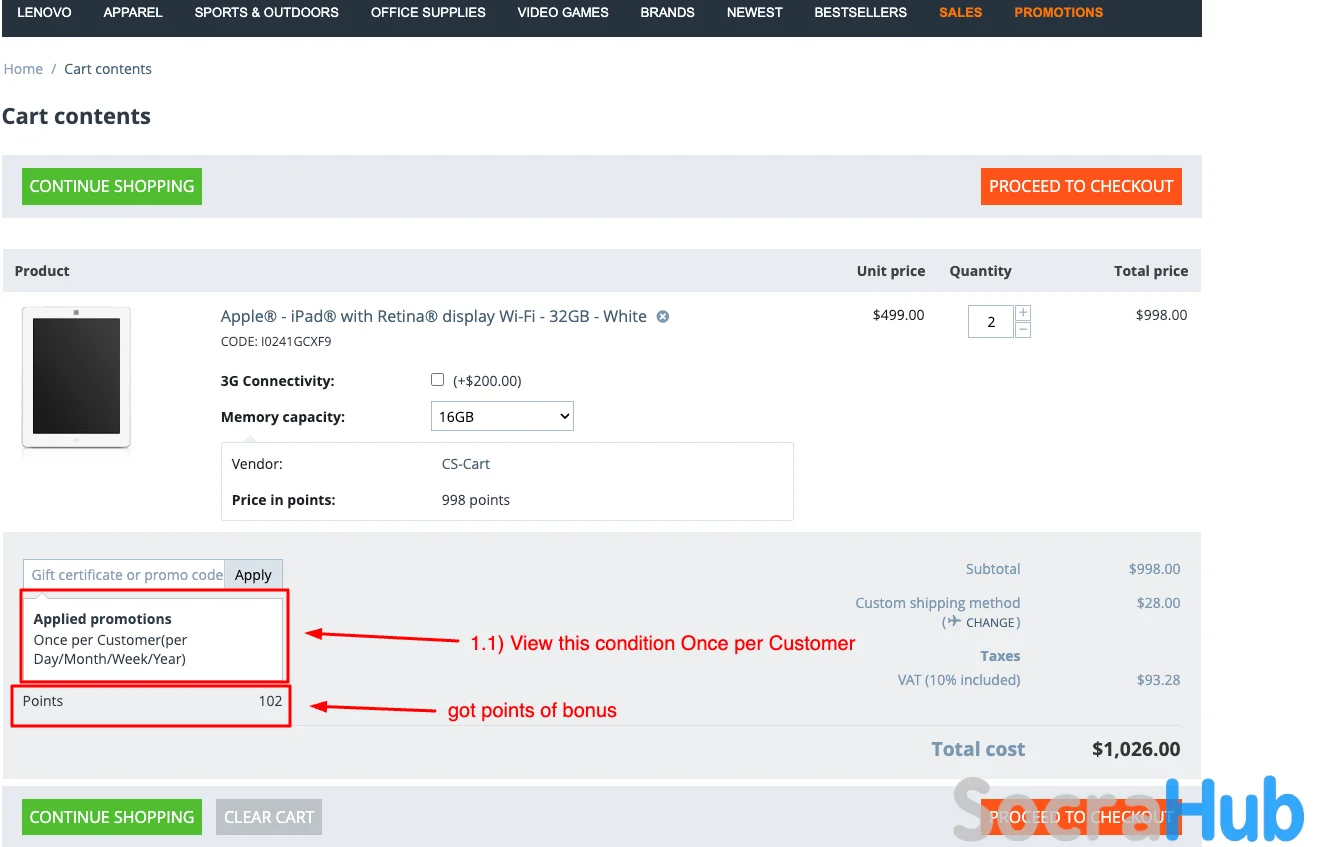Open the Video Games menu
Viewport: 1329px width, 847px height.
[563, 13]
